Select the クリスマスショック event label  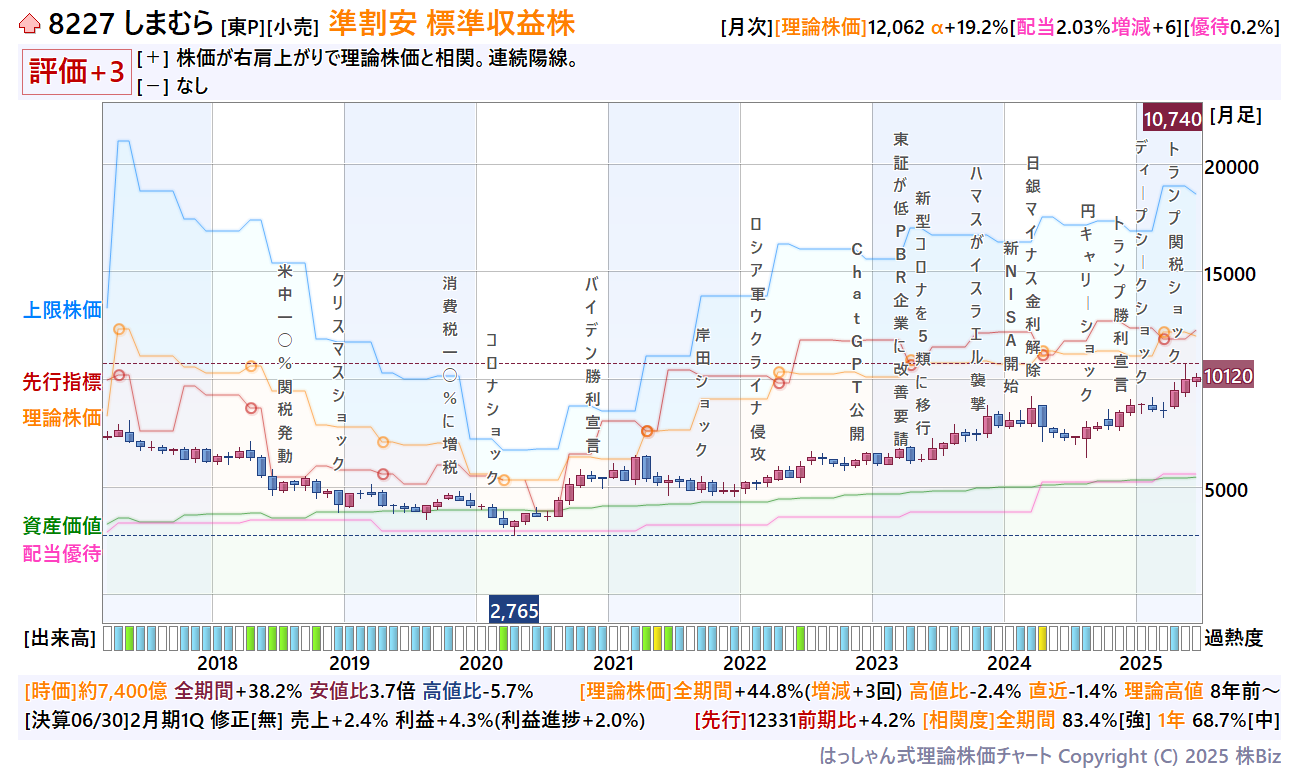pos(338,371)
